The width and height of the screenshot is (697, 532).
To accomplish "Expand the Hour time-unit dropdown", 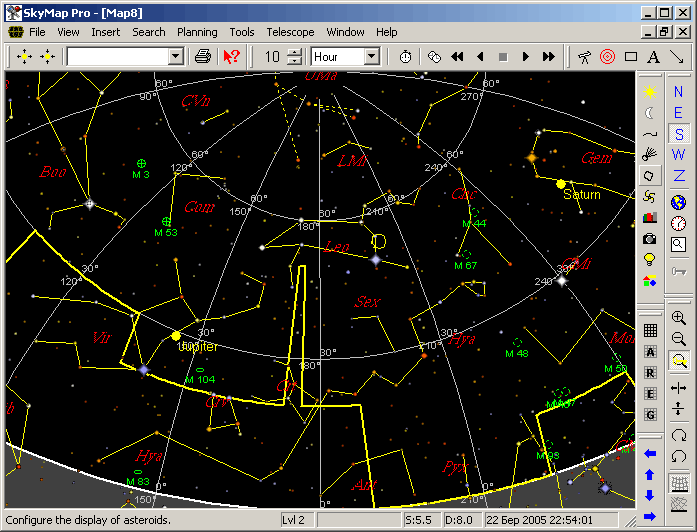I will click(372, 56).
